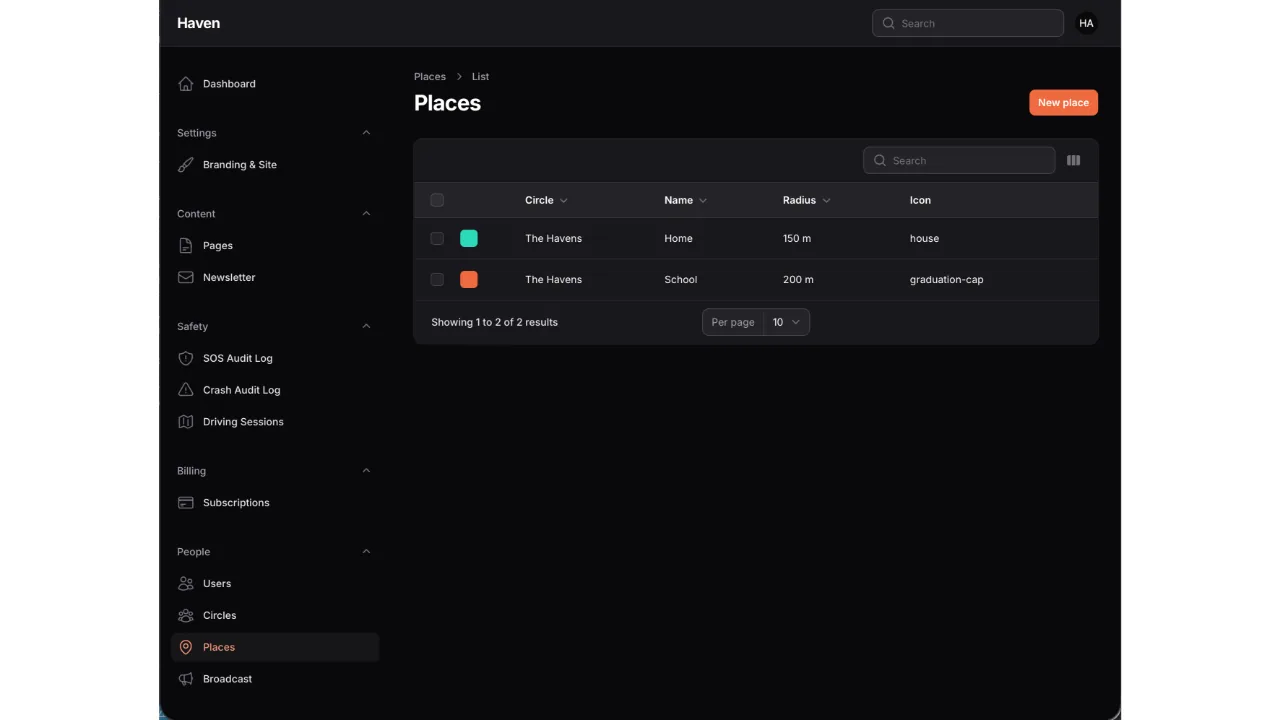Focus the global Search field in header
Screen dimensions: 1280x720
click(968, 23)
